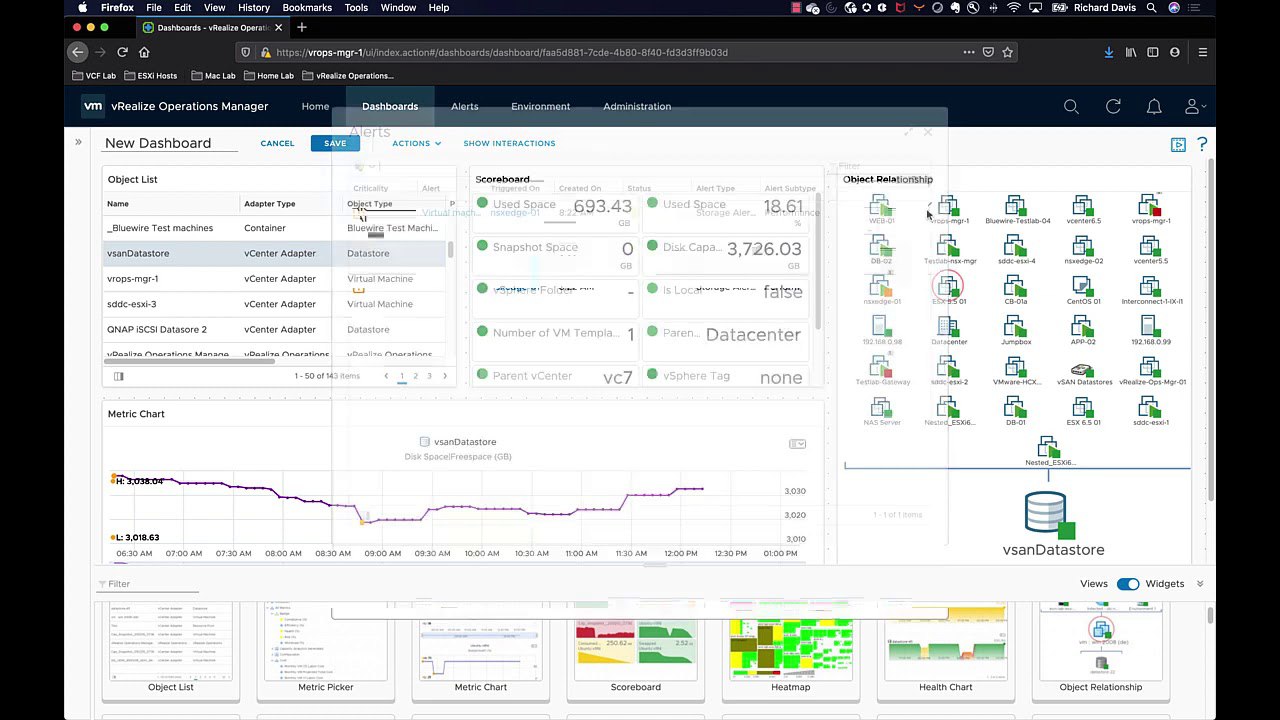The width and height of the screenshot is (1280, 720).
Task: Open a new Firefox tab with plus
Action: click(302, 27)
